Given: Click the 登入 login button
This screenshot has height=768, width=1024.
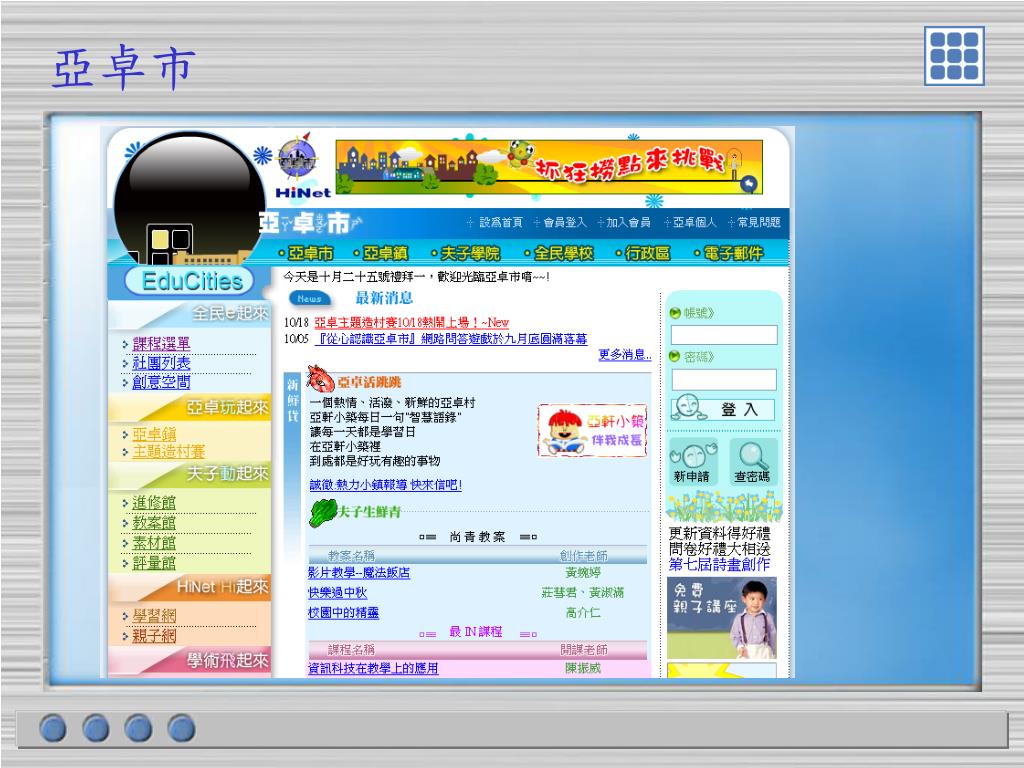Looking at the screenshot, I should 723,409.
